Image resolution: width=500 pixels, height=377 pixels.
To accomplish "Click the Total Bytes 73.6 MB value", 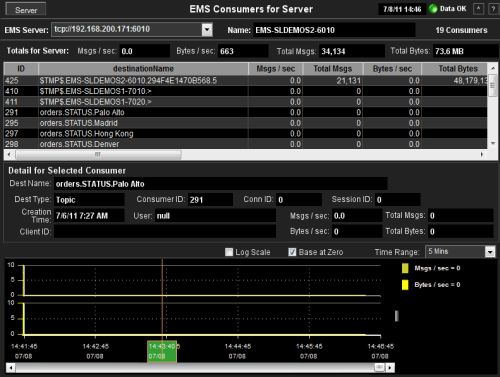I will coord(466,51).
